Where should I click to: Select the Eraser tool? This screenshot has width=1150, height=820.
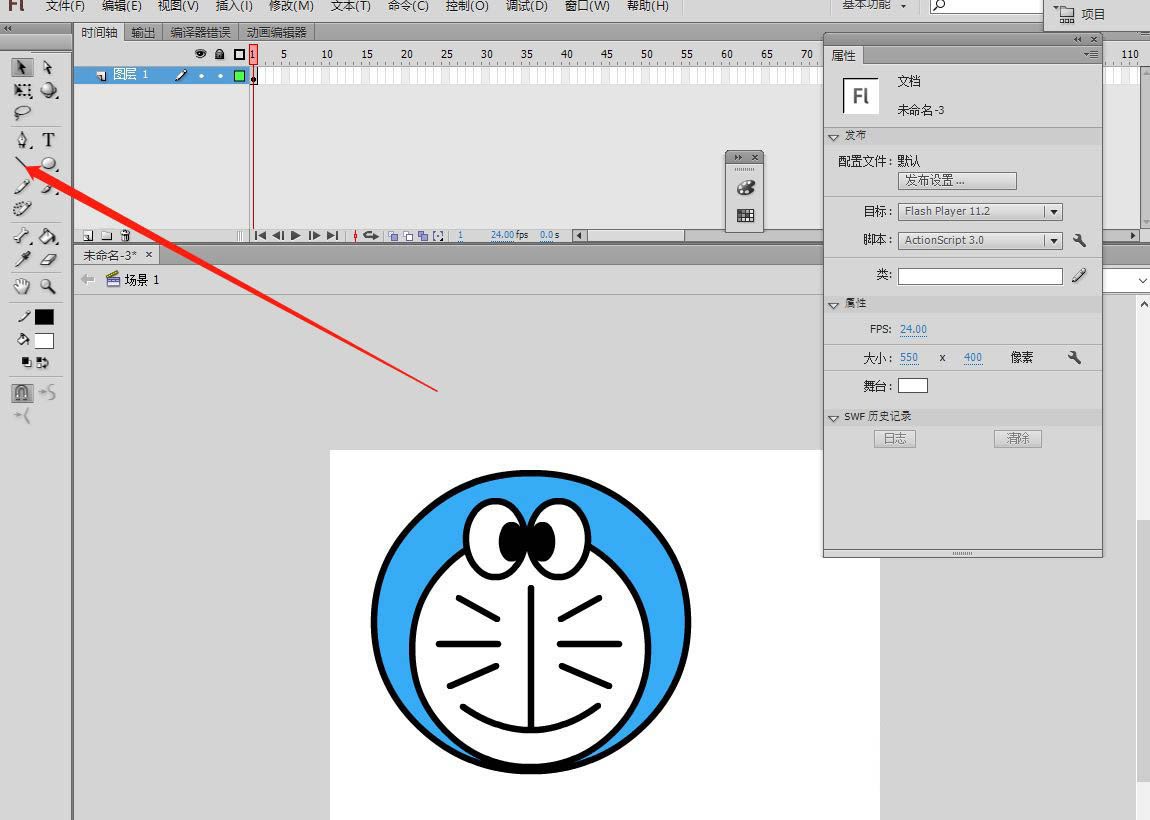tap(48, 259)
